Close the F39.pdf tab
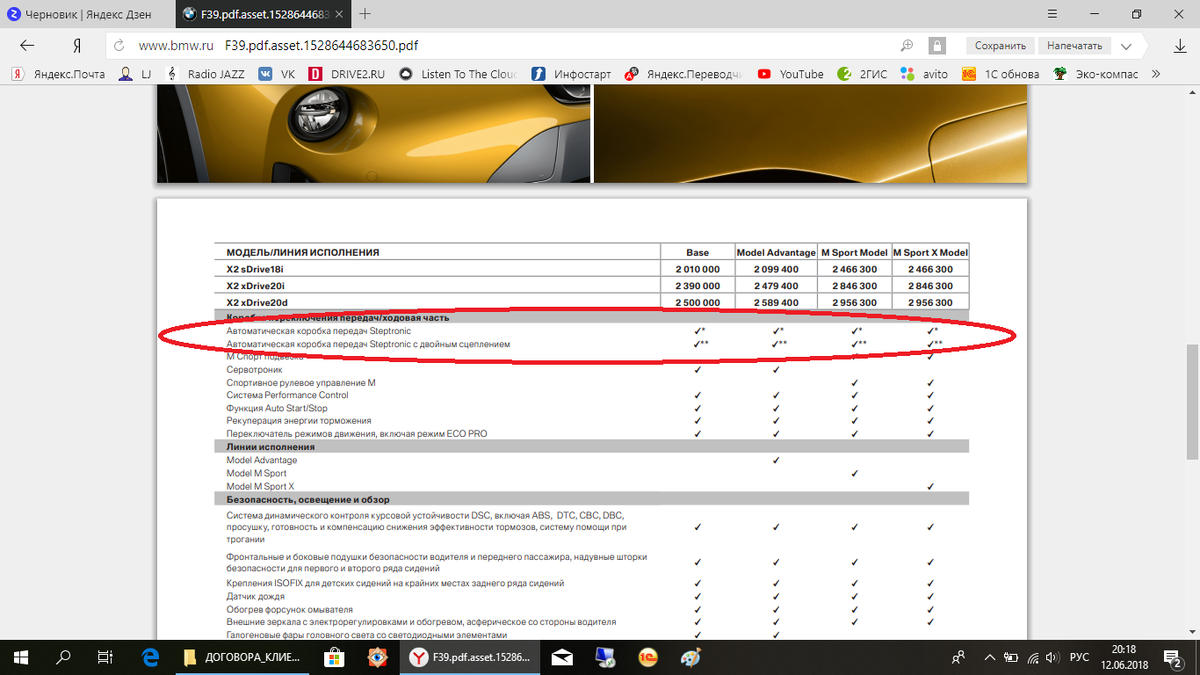The image size is (1200, 675). click(x=339, y=15)
